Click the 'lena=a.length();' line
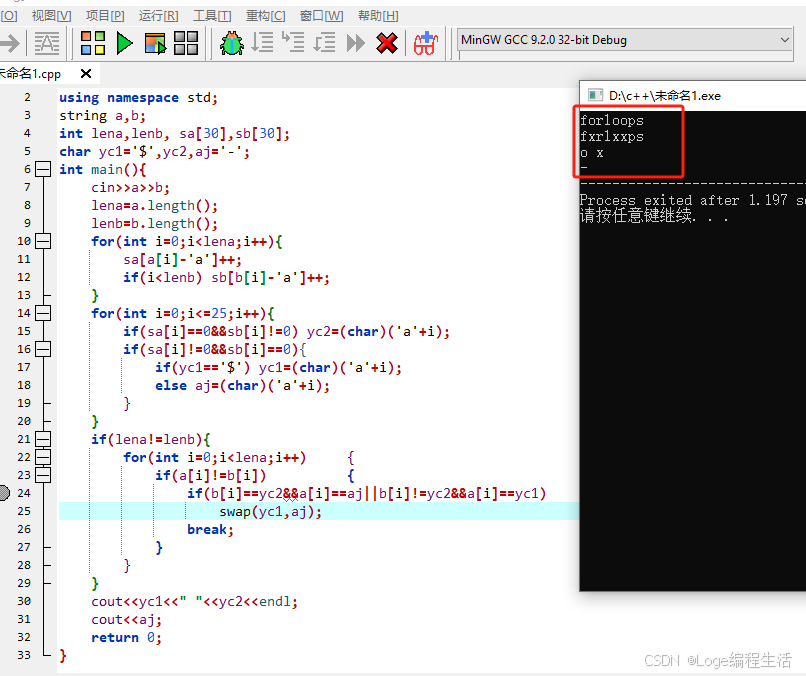806x676 pixels. coord(155,206)
